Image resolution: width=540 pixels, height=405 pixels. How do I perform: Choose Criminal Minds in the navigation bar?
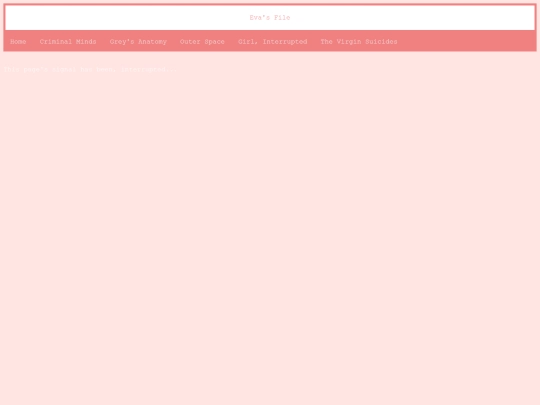68,42
